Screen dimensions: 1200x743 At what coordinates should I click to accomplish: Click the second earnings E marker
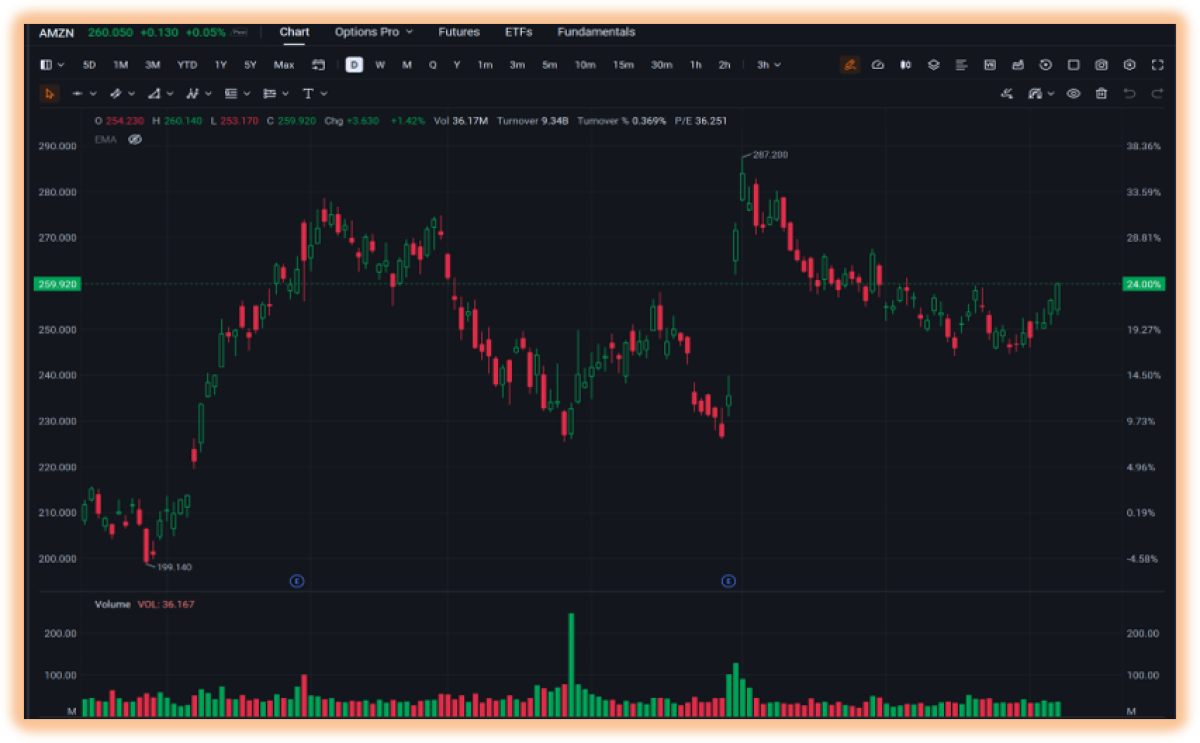point(729,581)
